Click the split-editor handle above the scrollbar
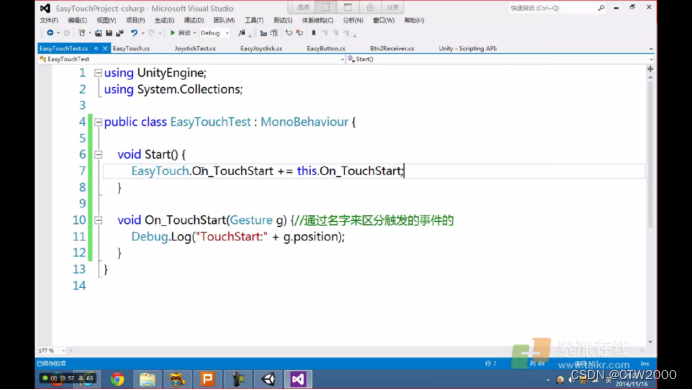 [x=650, y=69]
